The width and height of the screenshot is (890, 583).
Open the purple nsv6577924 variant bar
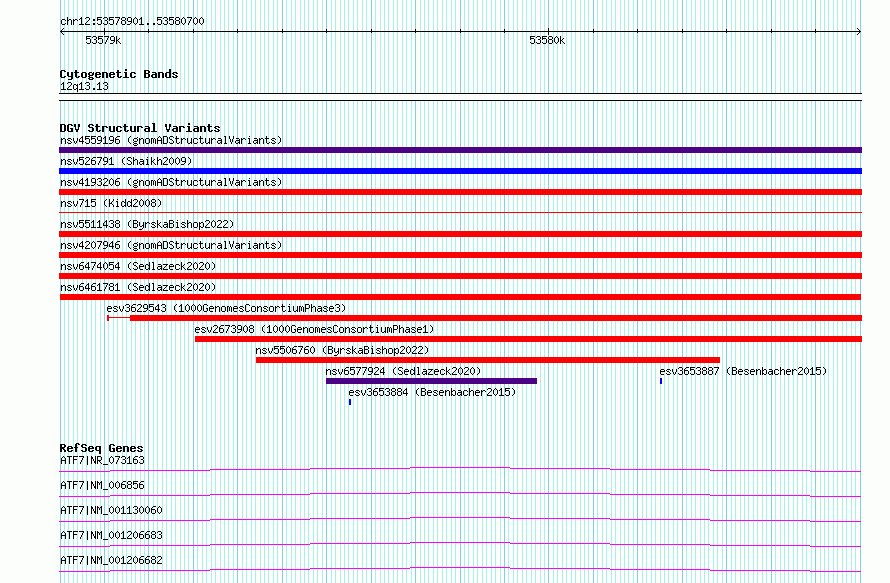(x=431, y=381)
